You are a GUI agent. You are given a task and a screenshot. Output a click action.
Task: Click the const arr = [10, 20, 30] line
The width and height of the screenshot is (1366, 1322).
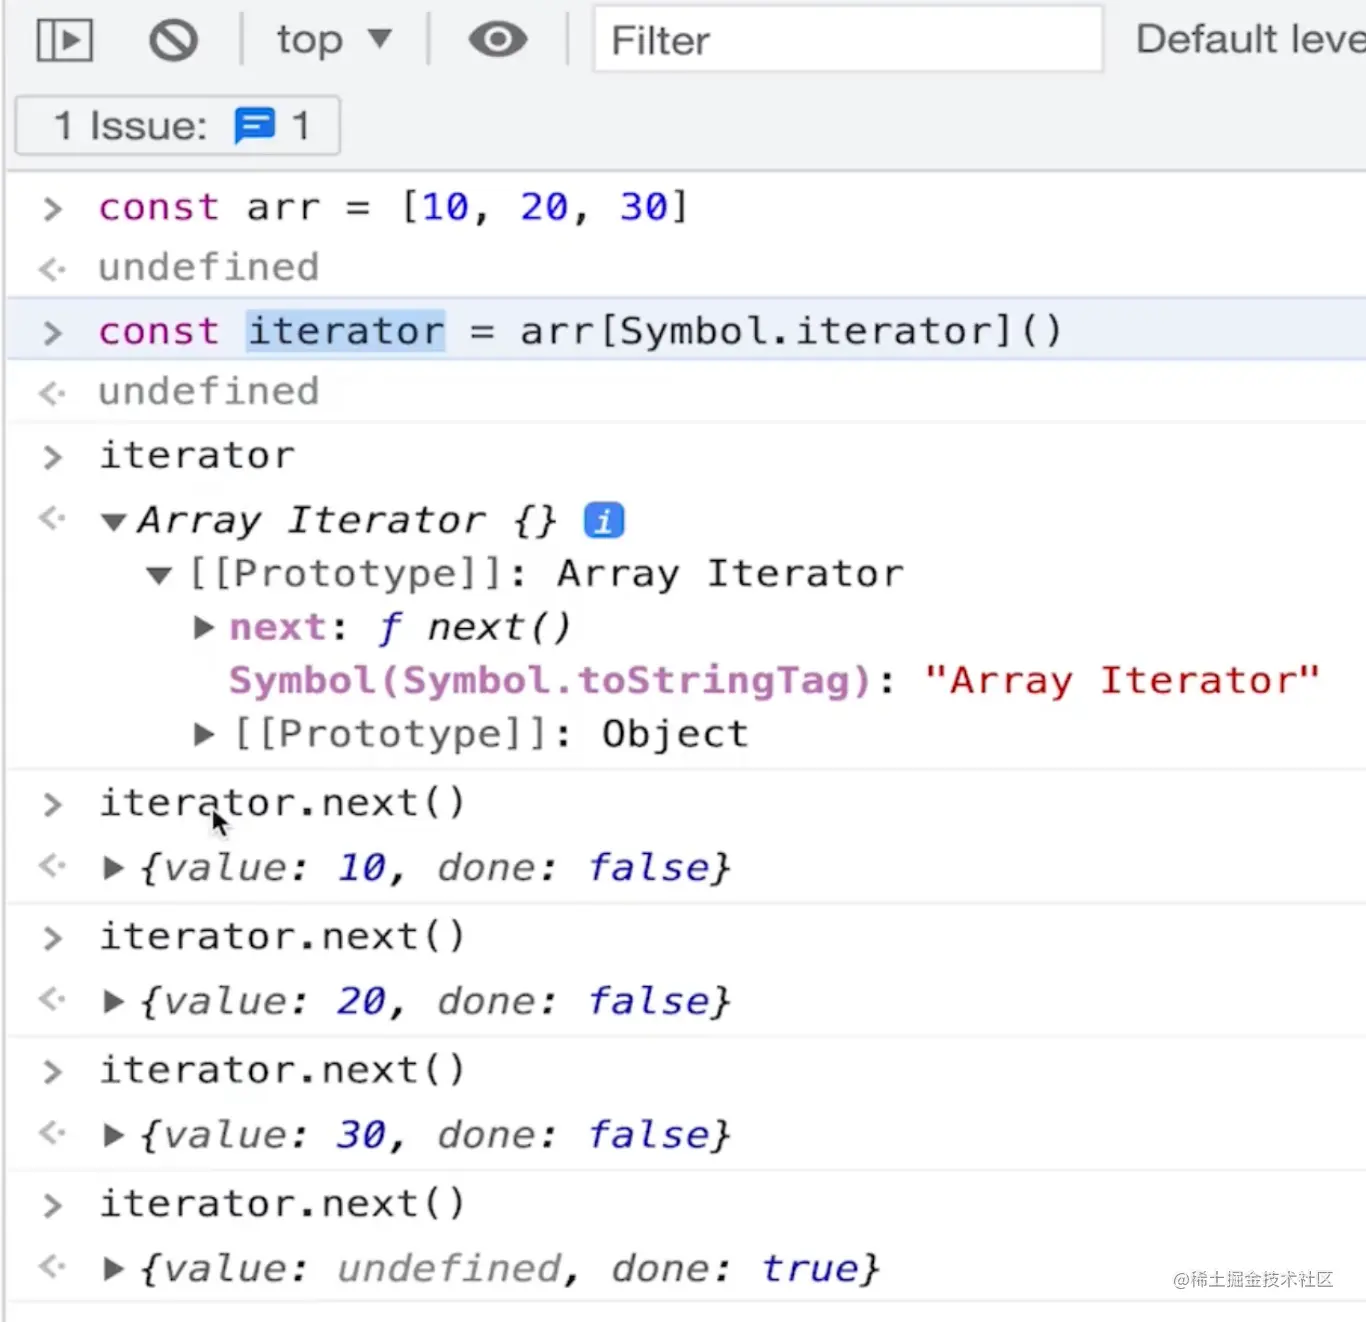click(x=394, y=207)
